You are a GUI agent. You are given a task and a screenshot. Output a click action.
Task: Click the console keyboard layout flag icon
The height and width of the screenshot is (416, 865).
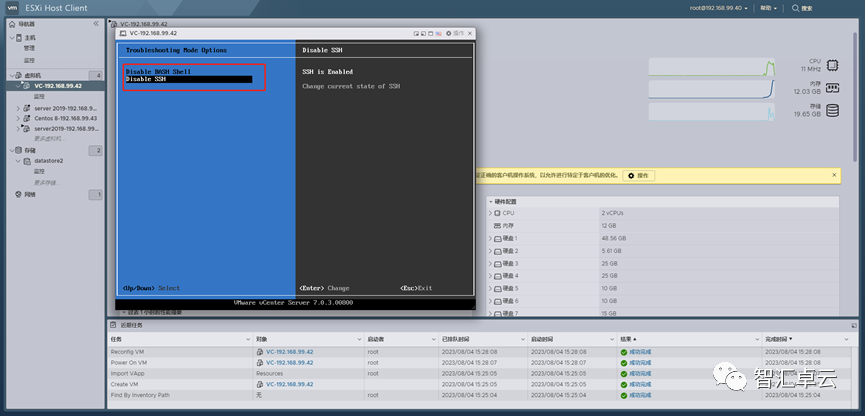click(x=439, y=34)
